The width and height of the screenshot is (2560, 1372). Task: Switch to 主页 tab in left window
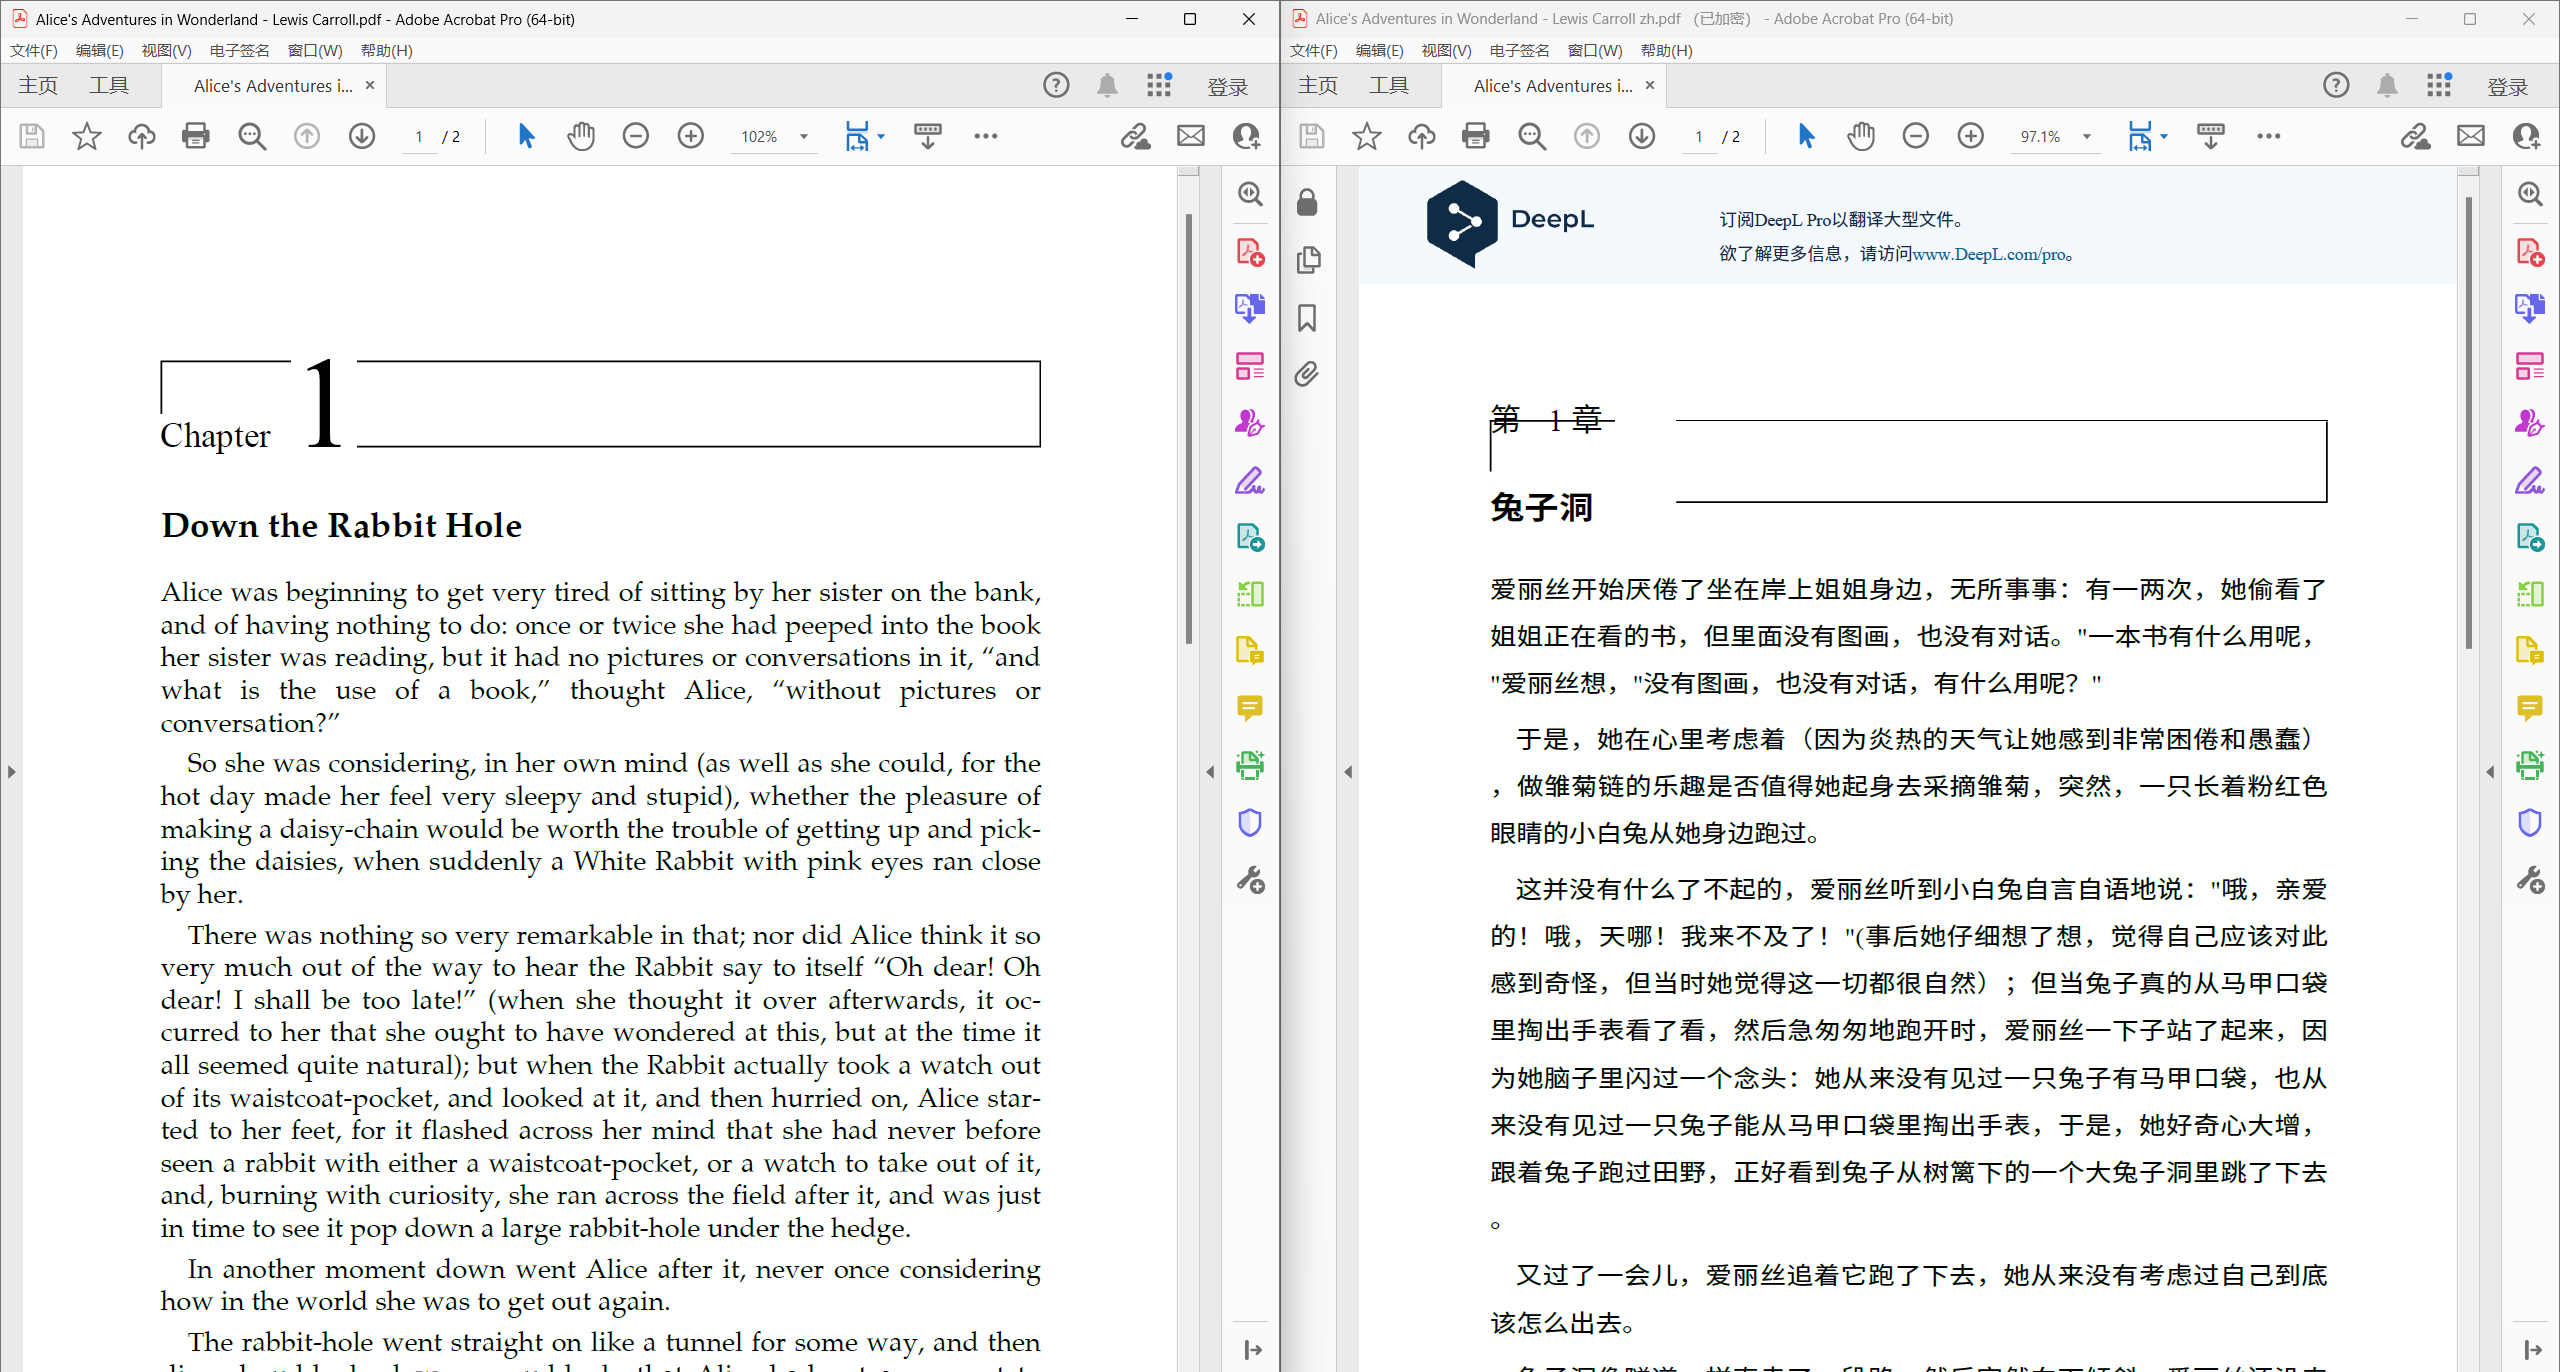(38, 86)
